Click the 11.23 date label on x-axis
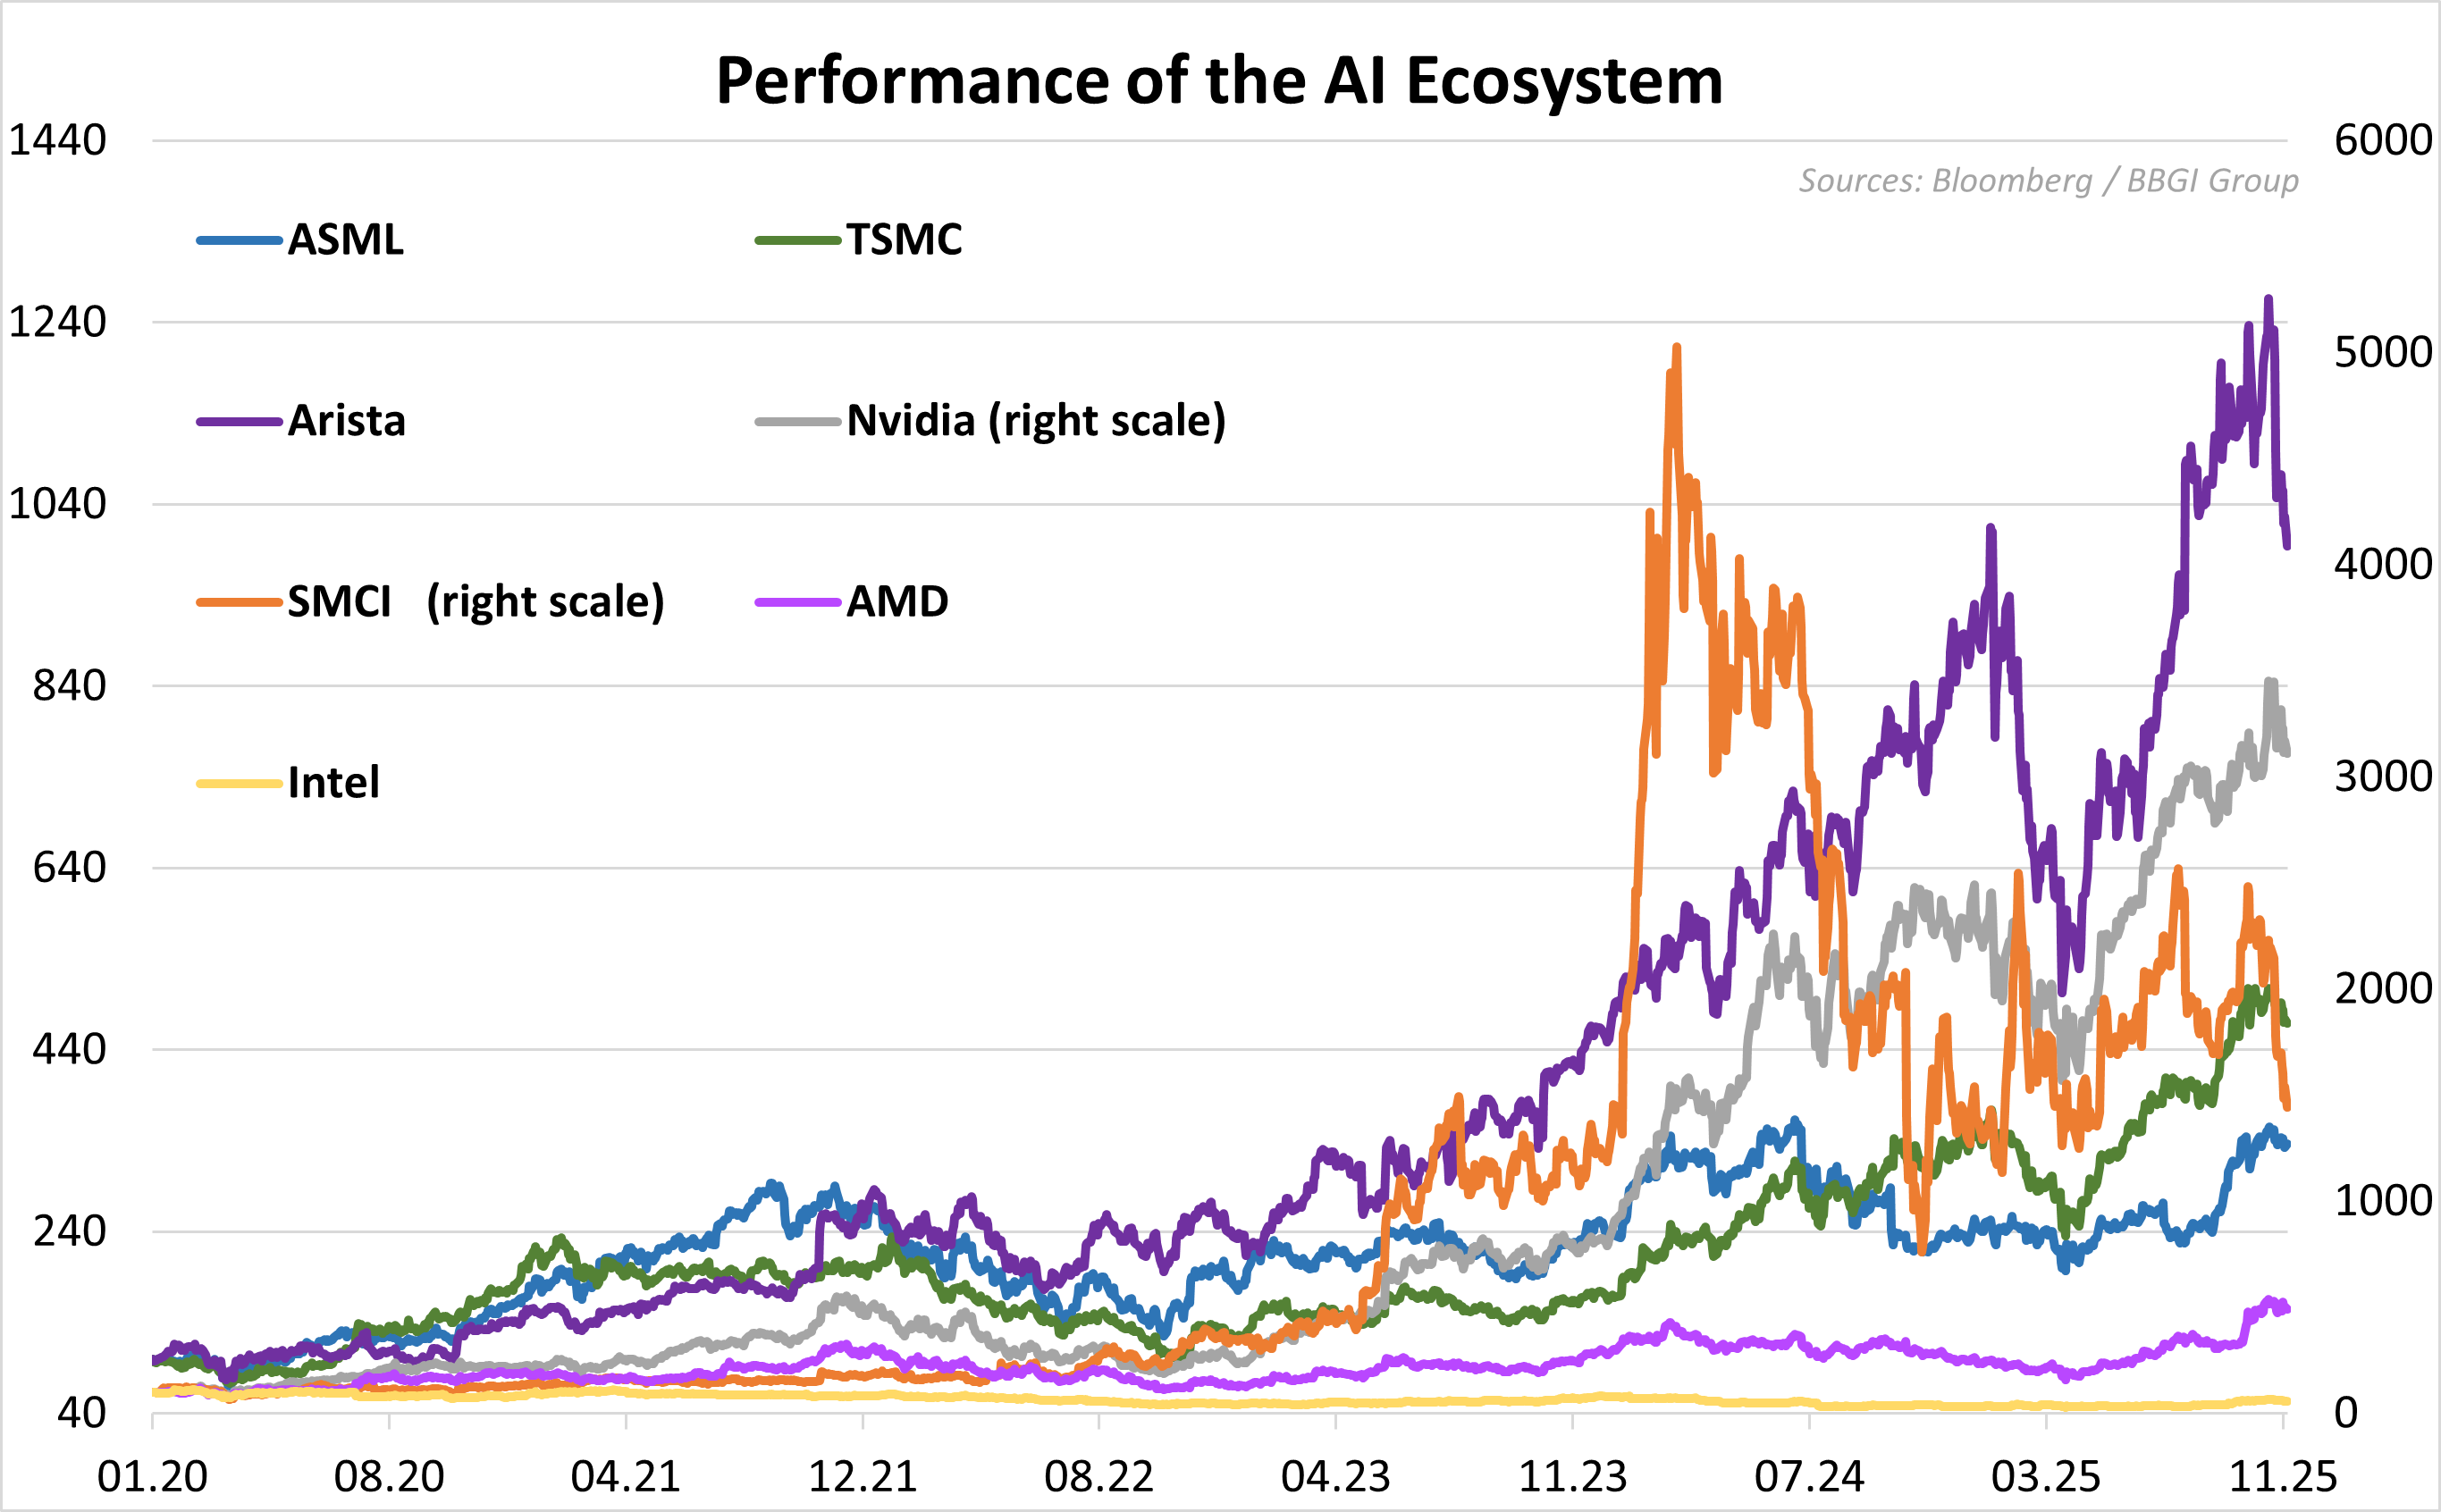 click(1573, 1477)
